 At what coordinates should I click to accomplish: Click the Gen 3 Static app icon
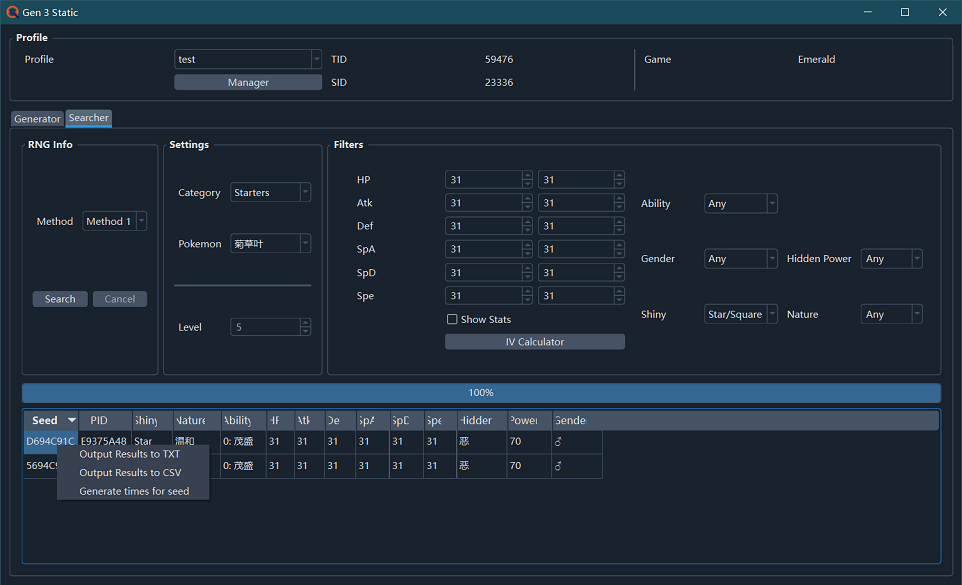pos(12,12)
